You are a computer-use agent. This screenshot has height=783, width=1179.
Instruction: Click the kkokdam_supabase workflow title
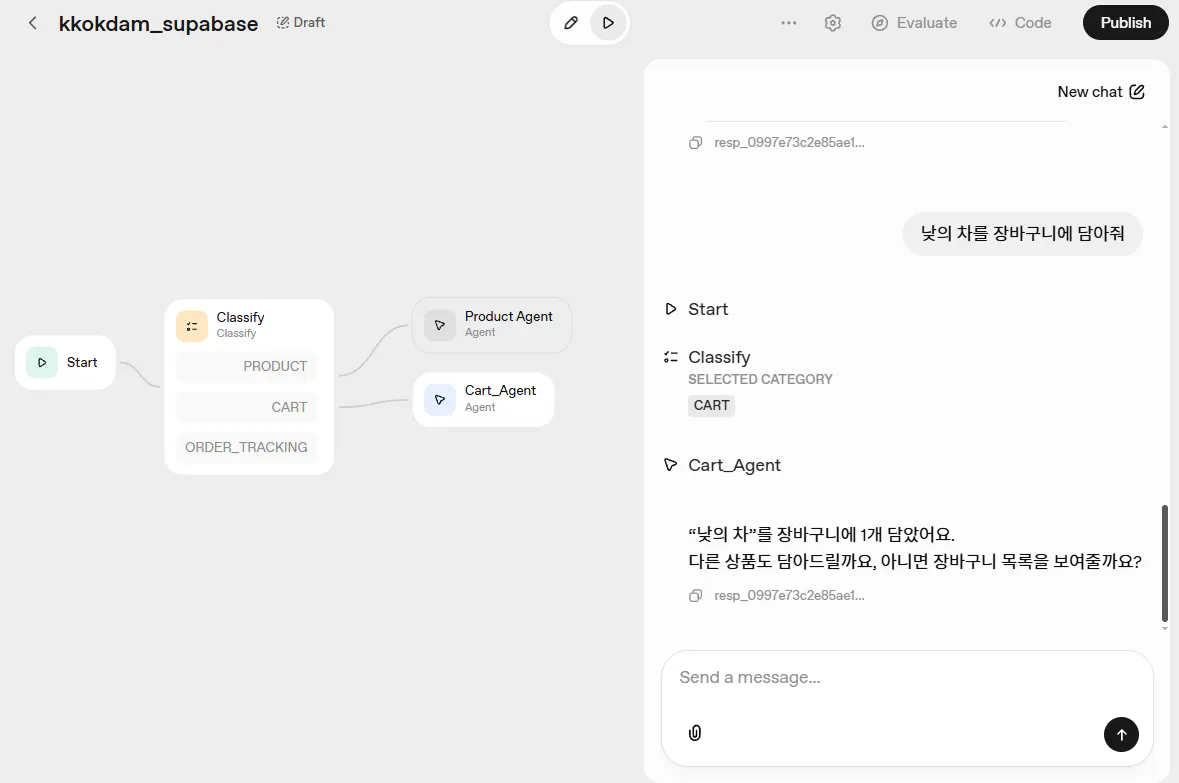(159, 23)
